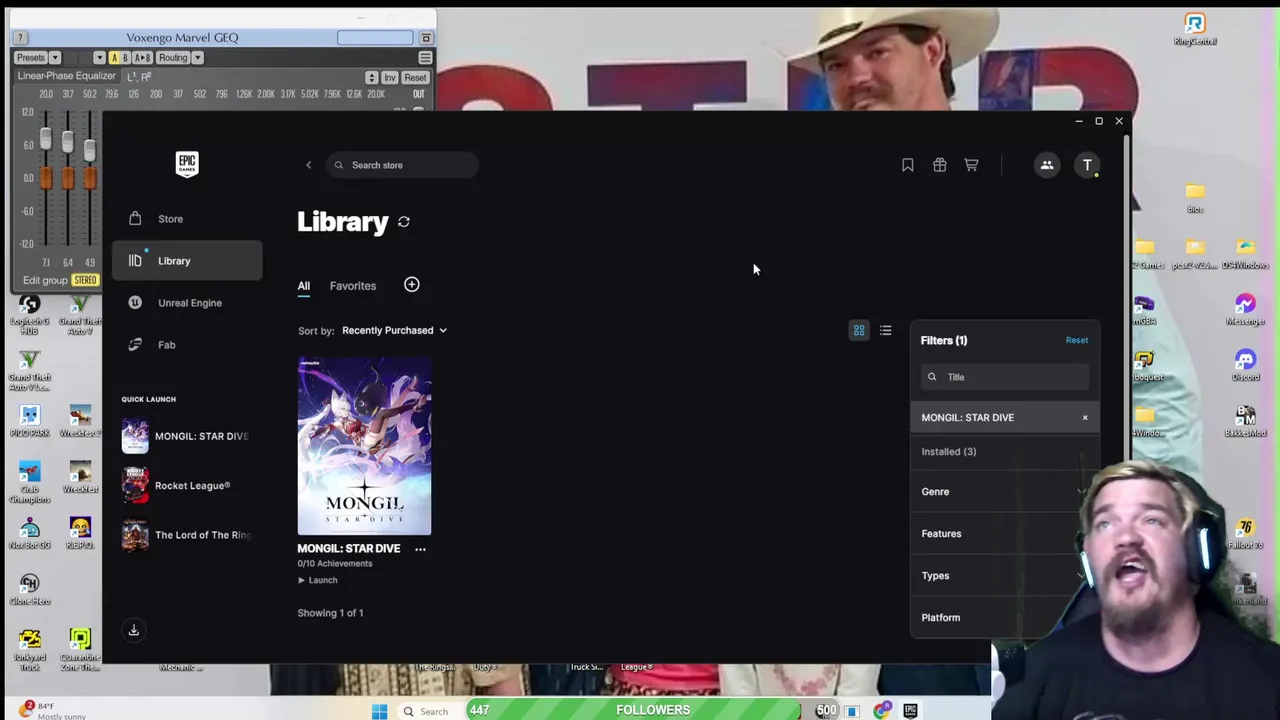Screen dimensions: 1280x720
Task: Toggle the Inv button in Voxengo
Action: 389,78
